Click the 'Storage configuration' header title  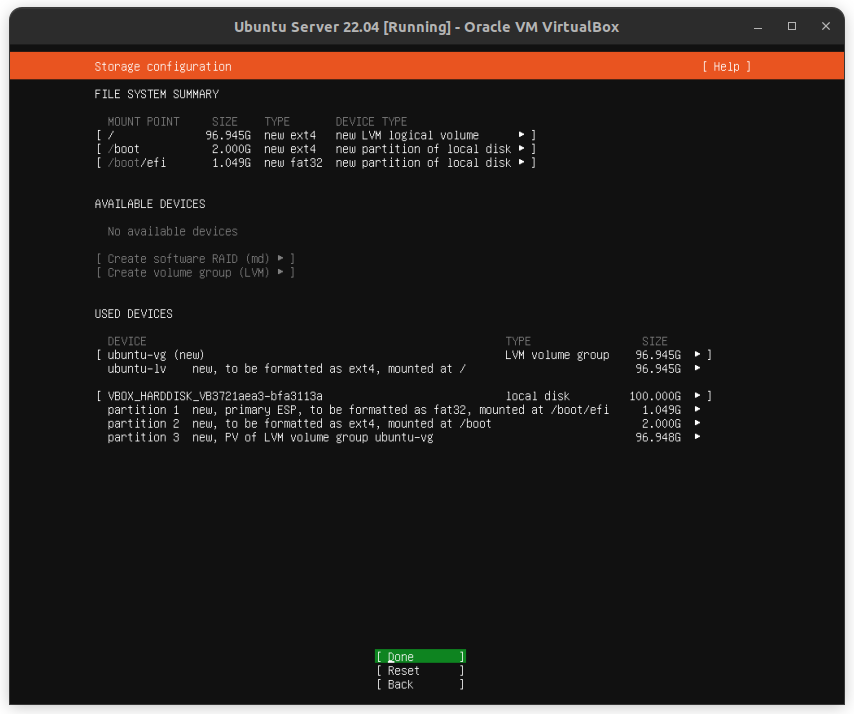[163, 66]
